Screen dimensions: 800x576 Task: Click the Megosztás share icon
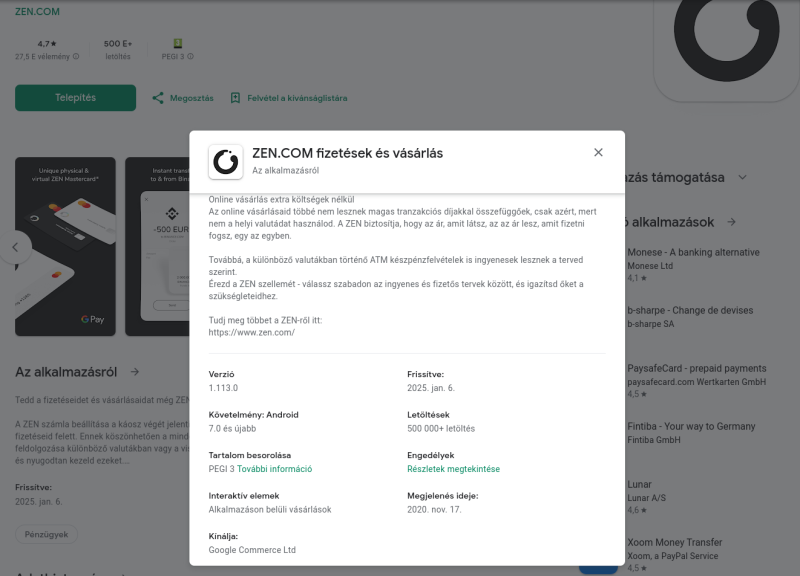158,98
